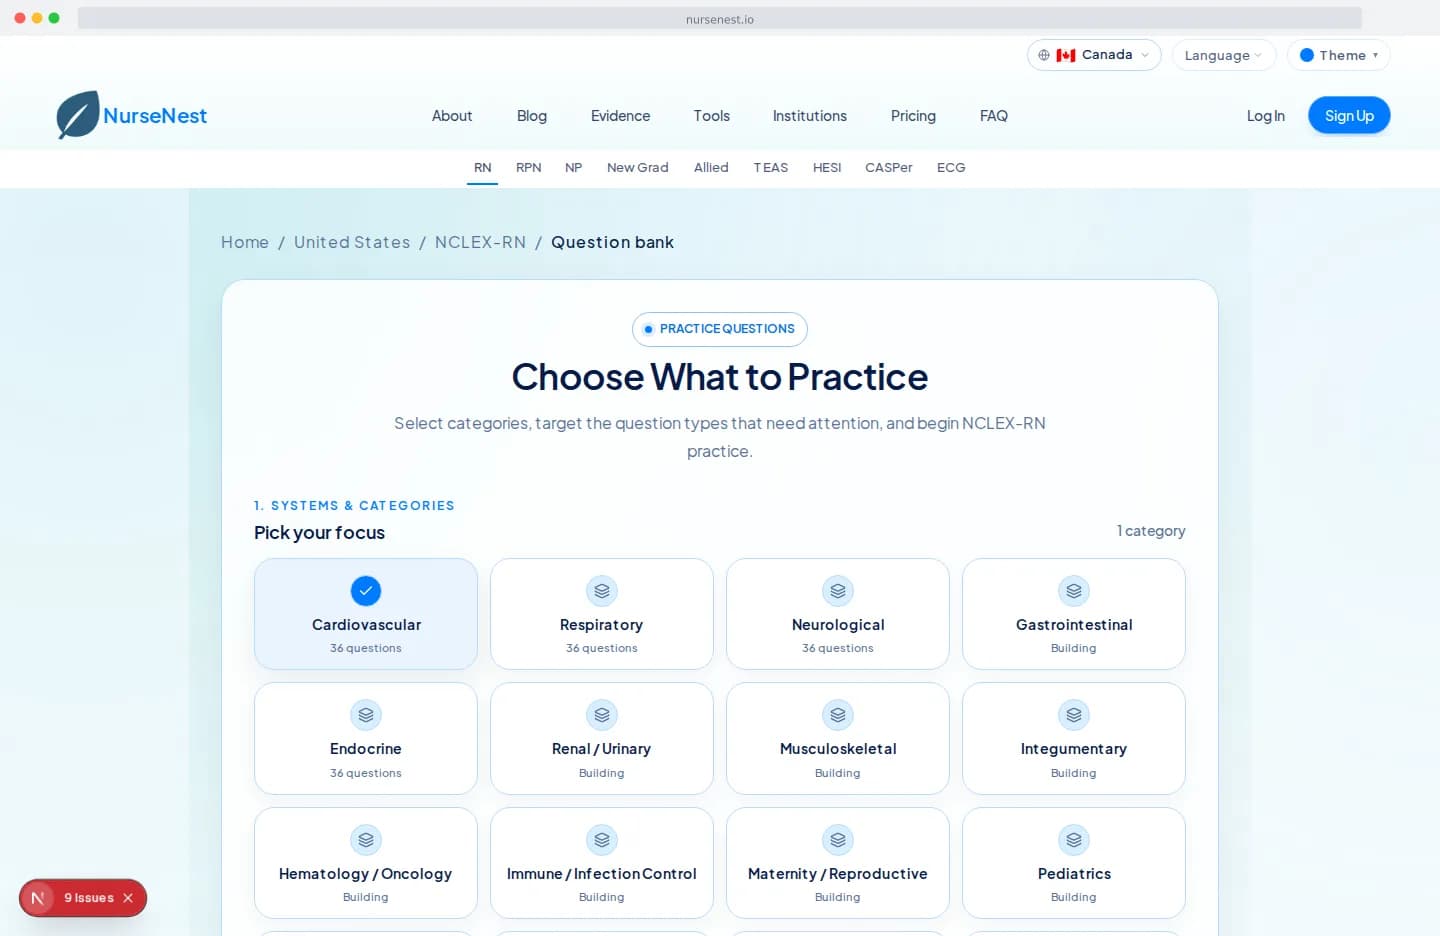This screenshot has width=1440, height=936.
Task: Click the blue Theme color dot
Action: [x=1306, y=55]
